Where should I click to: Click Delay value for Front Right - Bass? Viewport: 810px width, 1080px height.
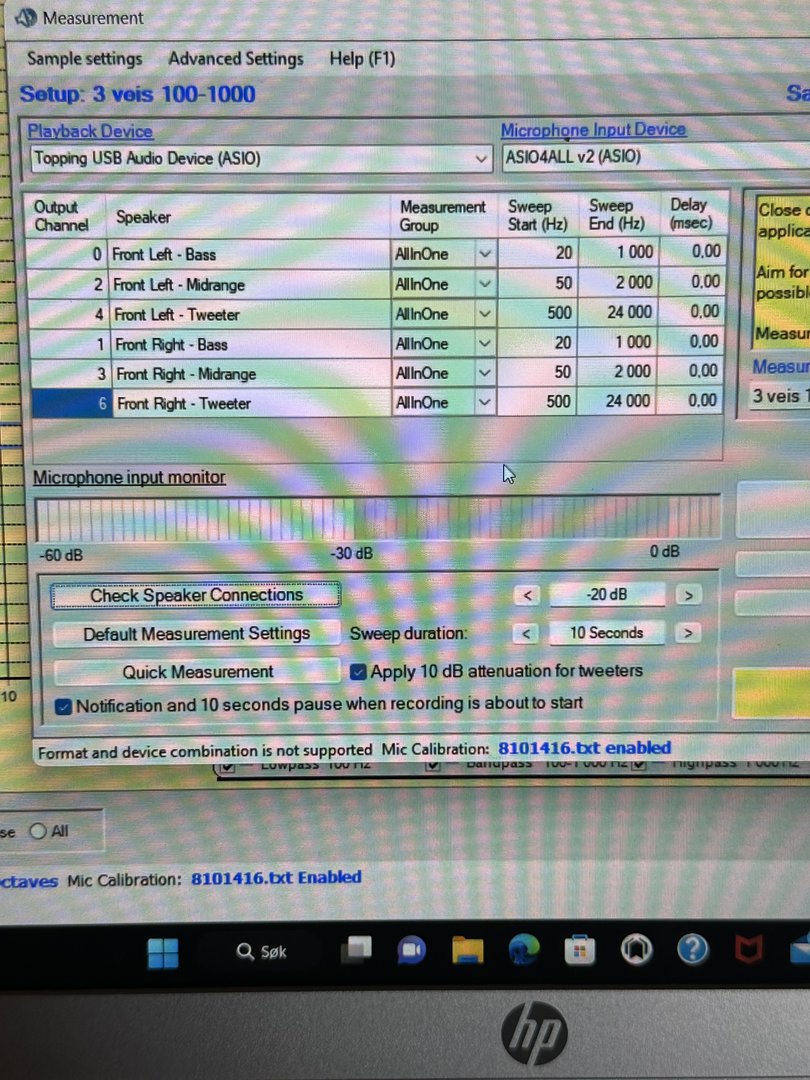(x=692, y=341)
